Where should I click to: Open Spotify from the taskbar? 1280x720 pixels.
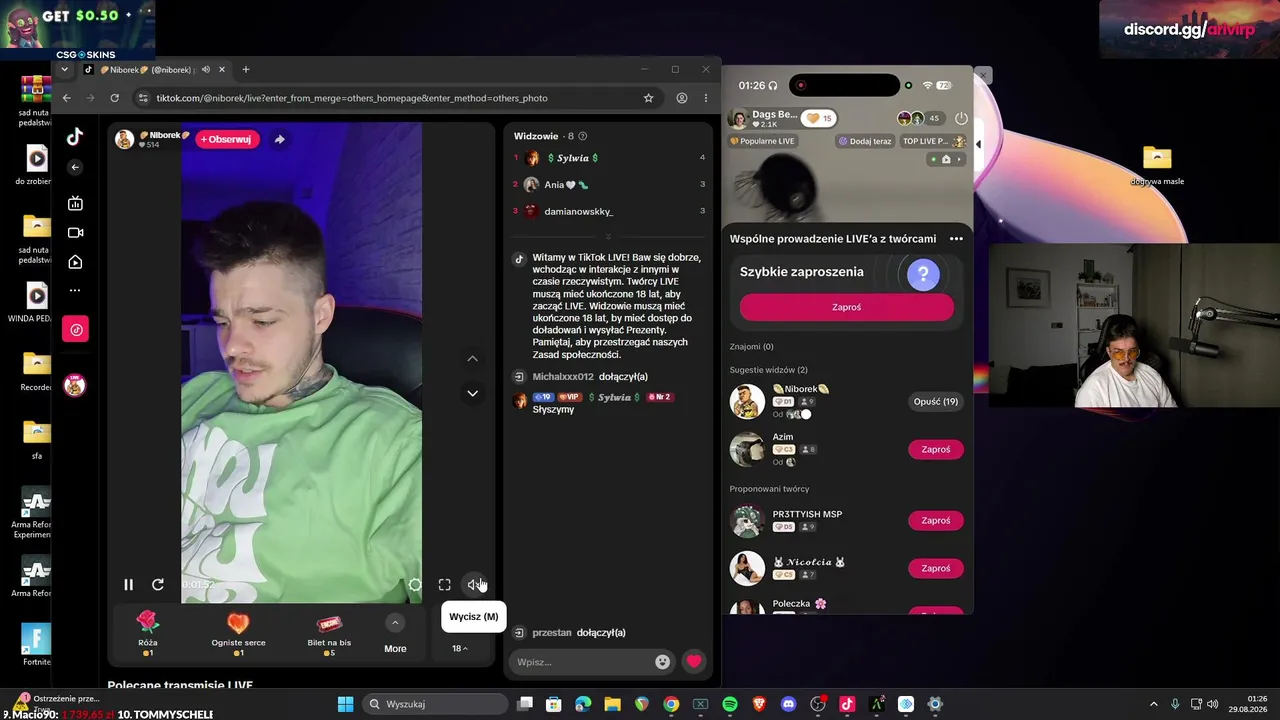tap(730, 704)
